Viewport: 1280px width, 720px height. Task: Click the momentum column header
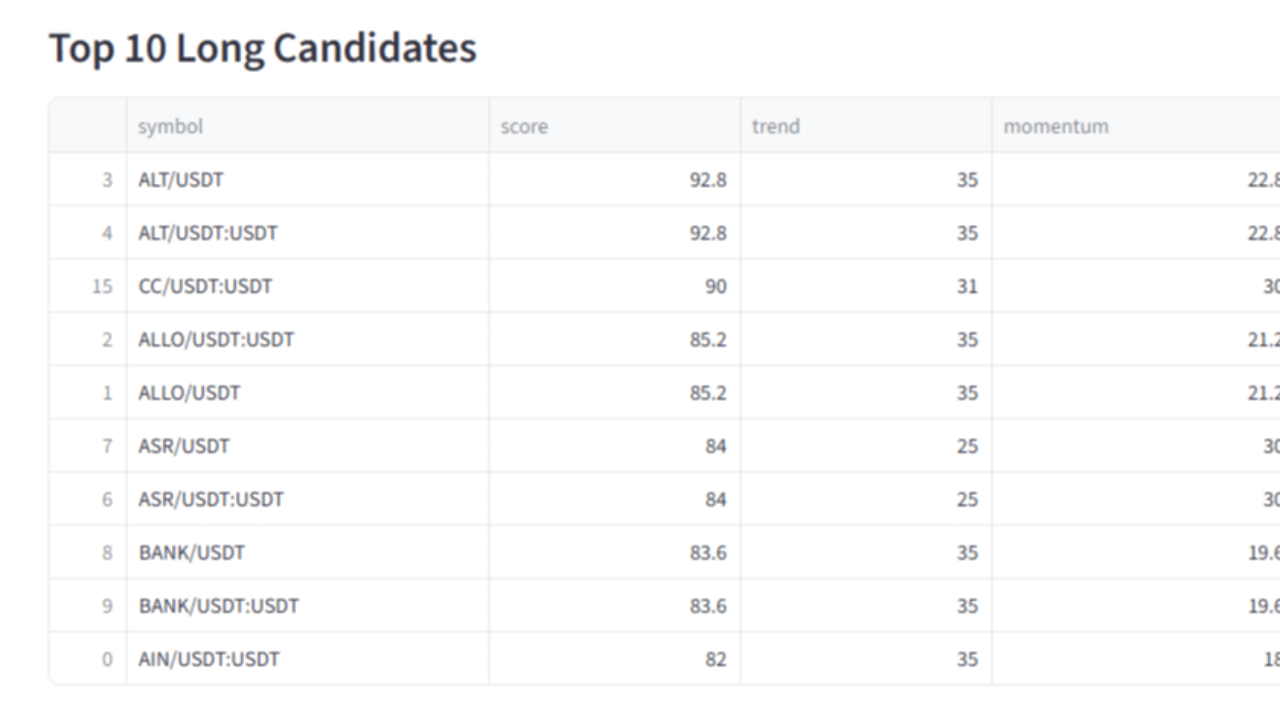(1136, 126)
